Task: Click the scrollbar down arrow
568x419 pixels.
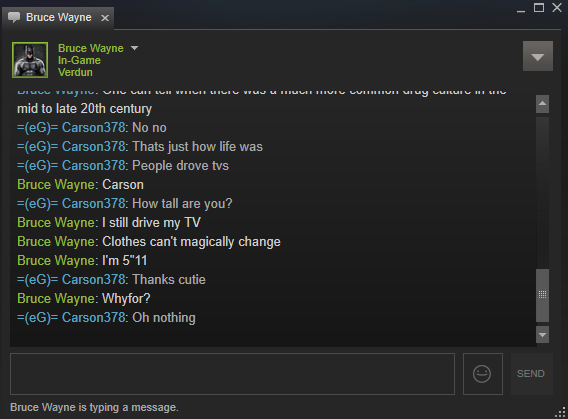Action: 542,334
